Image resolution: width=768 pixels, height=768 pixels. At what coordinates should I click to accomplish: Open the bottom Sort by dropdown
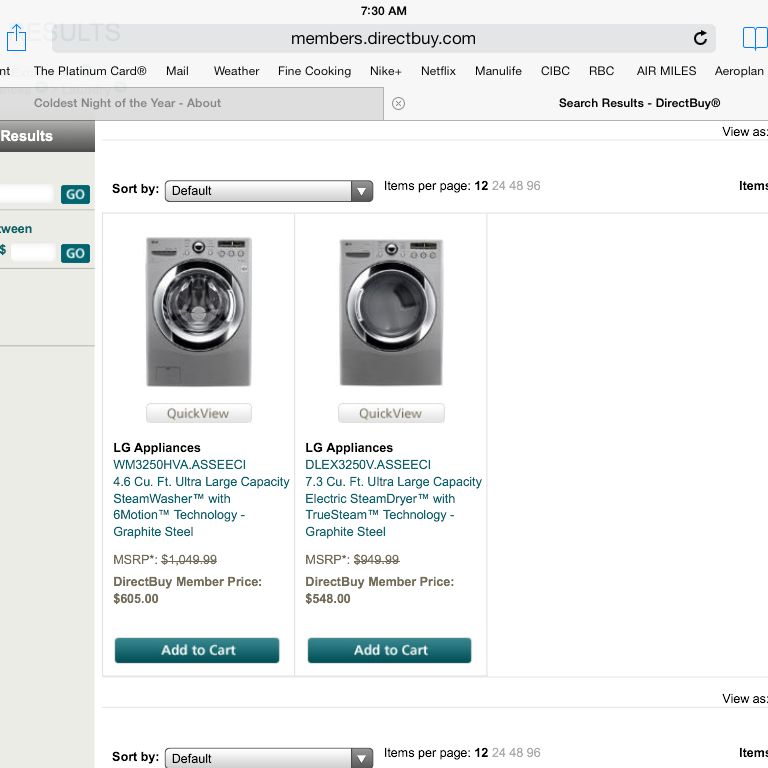pyautogui.click(x=268, y=758)
